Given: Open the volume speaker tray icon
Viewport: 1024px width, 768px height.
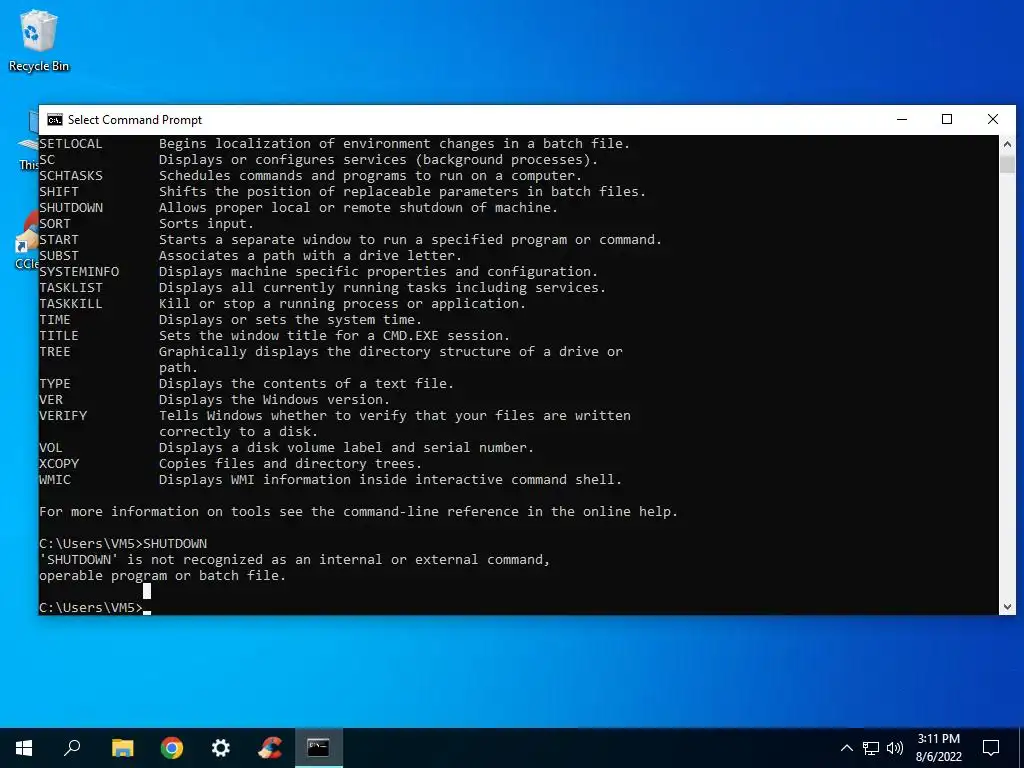Looking at the screenshot, I should point(895,748).
